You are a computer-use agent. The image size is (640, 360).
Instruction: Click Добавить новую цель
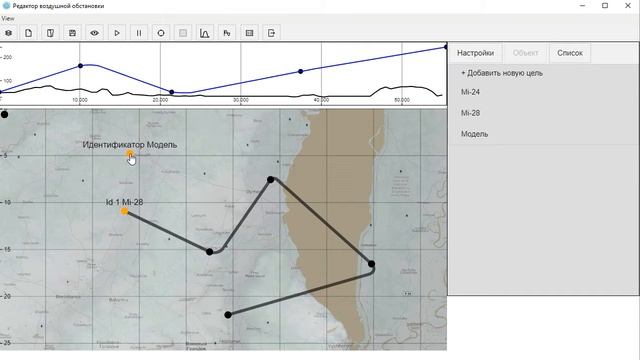(502, 73)
